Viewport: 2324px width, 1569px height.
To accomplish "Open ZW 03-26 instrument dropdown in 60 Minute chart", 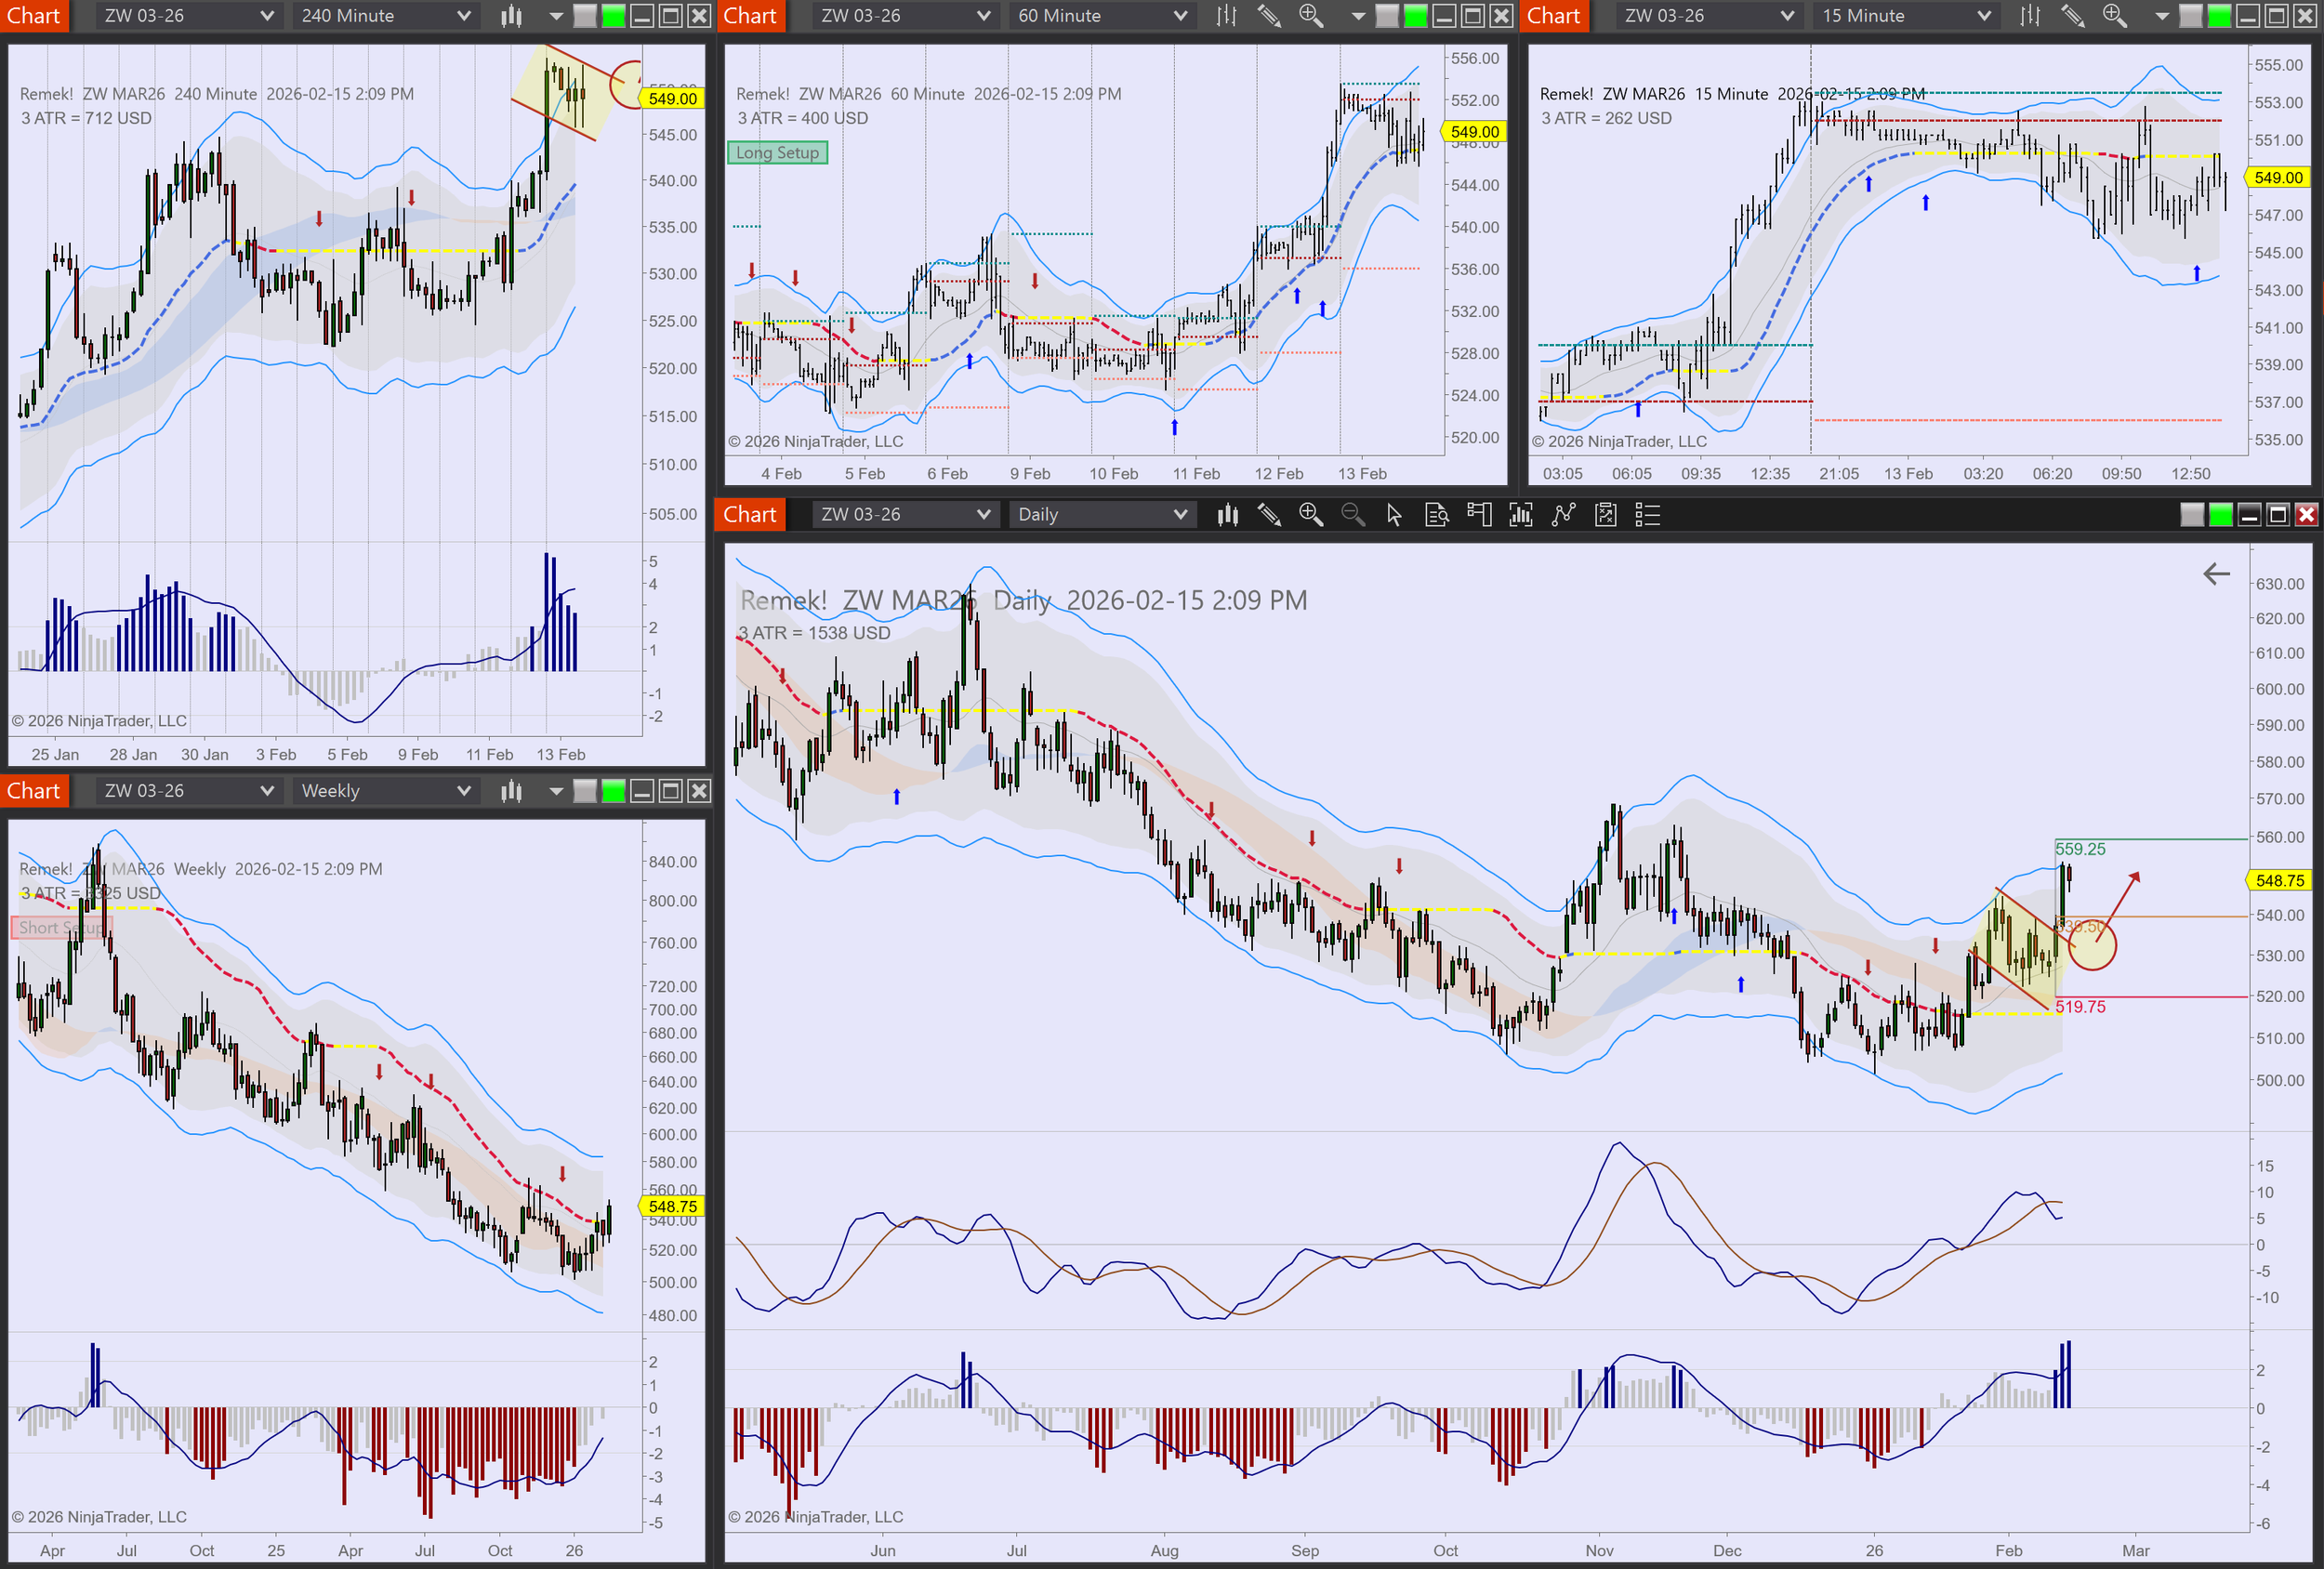I will (x=904, y=16).
